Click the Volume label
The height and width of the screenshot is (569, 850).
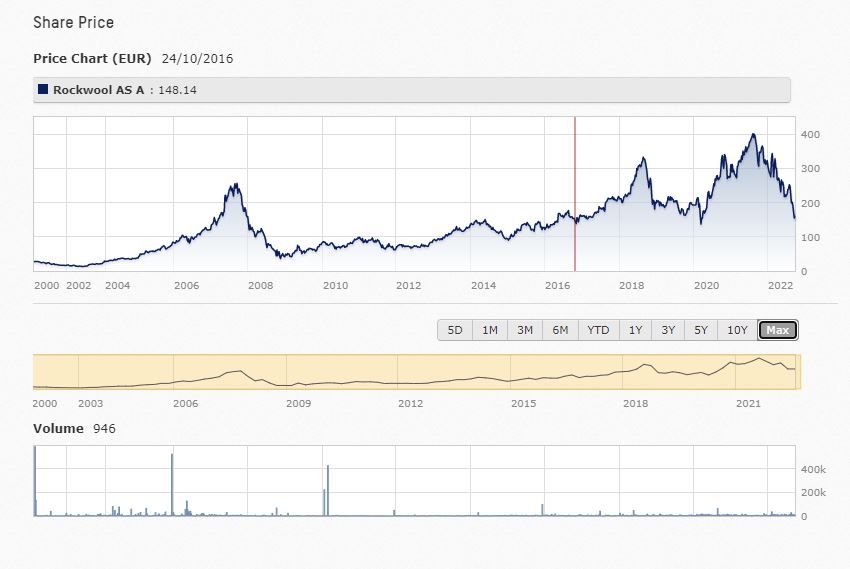tap(58, 428)
